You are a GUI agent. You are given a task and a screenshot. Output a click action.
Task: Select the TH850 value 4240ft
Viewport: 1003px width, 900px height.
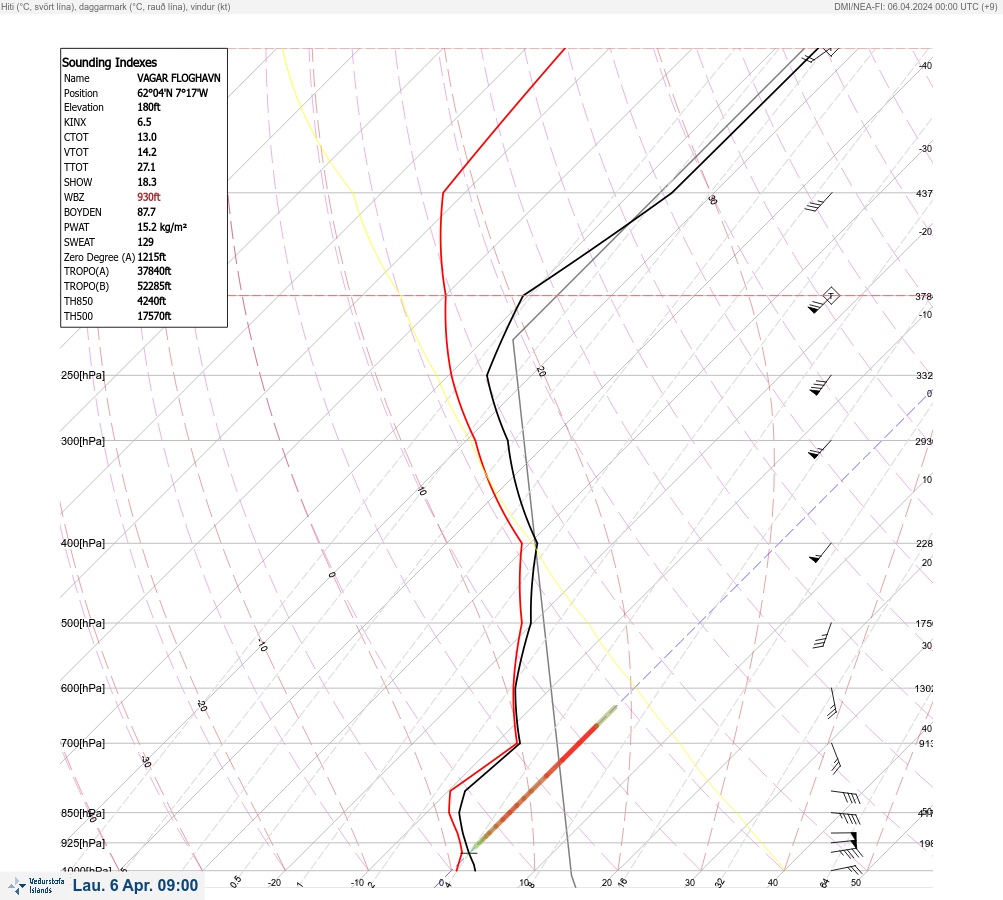tap(151, 301)
